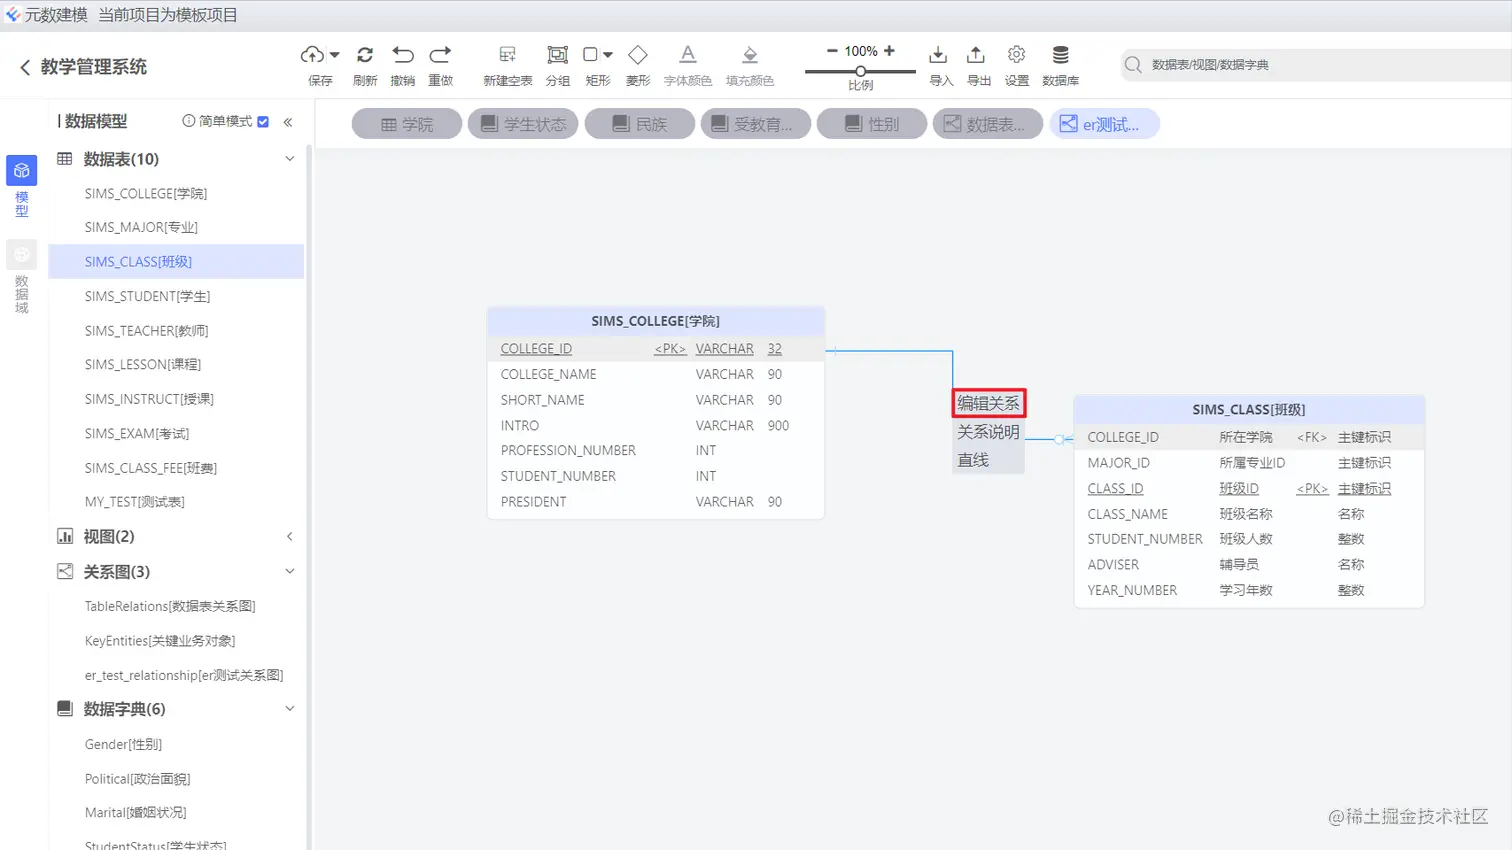Viewport: 1512px width, 850px height.
Task: Select SIMS_STUDENT[学生] in table list
Action: point(147,297)
